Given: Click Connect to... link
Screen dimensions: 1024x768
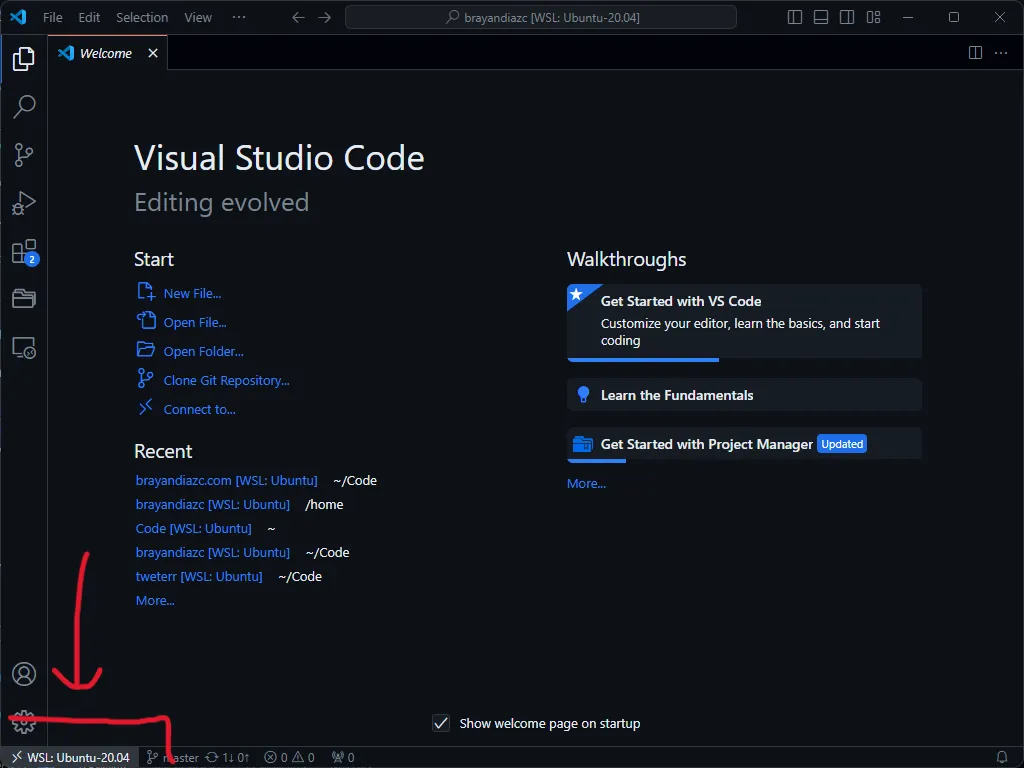Looking at the screenshot, I should click(199, 409).
